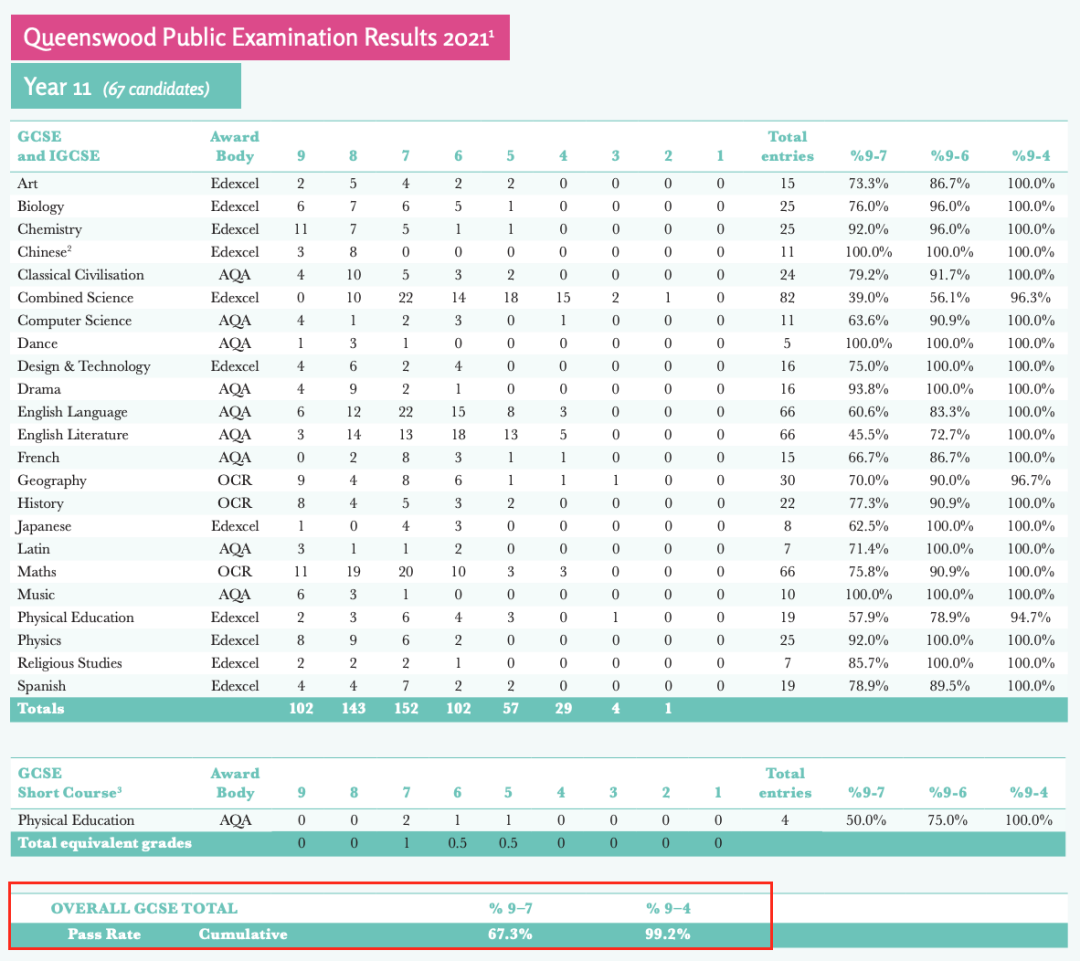Click the "89.5%" value in Spanish row
This screenshot has height=961, width=1080.
[x=950, y=686]
